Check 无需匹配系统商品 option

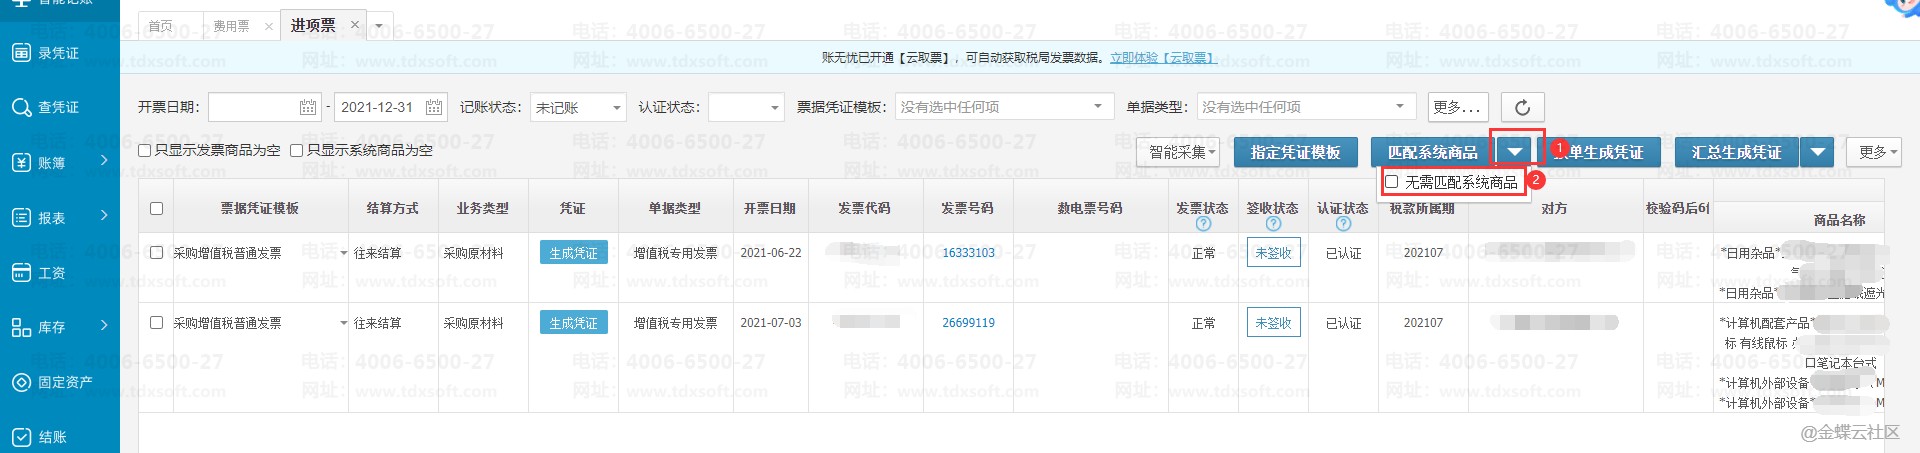click(1392, 182)
